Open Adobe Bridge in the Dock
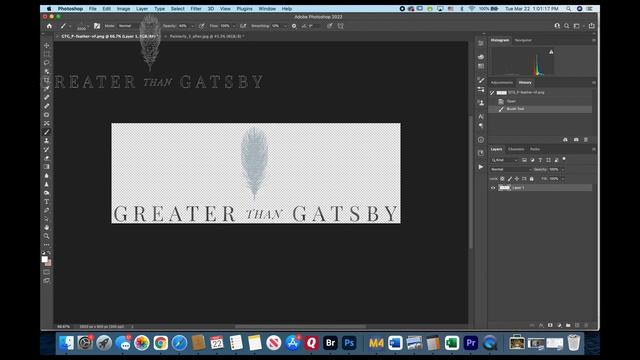640x360 pixels. [x=330, y=343]
